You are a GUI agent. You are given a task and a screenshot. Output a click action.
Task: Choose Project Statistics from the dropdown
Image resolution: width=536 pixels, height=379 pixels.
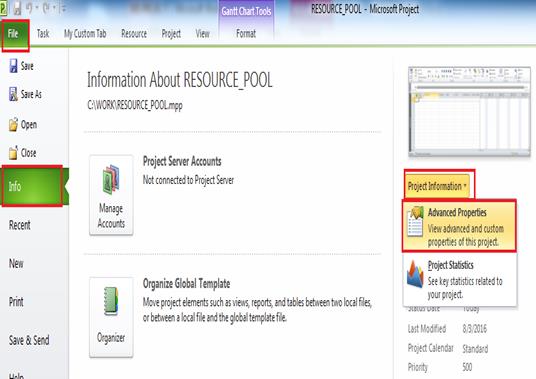(x=459, y=279)
